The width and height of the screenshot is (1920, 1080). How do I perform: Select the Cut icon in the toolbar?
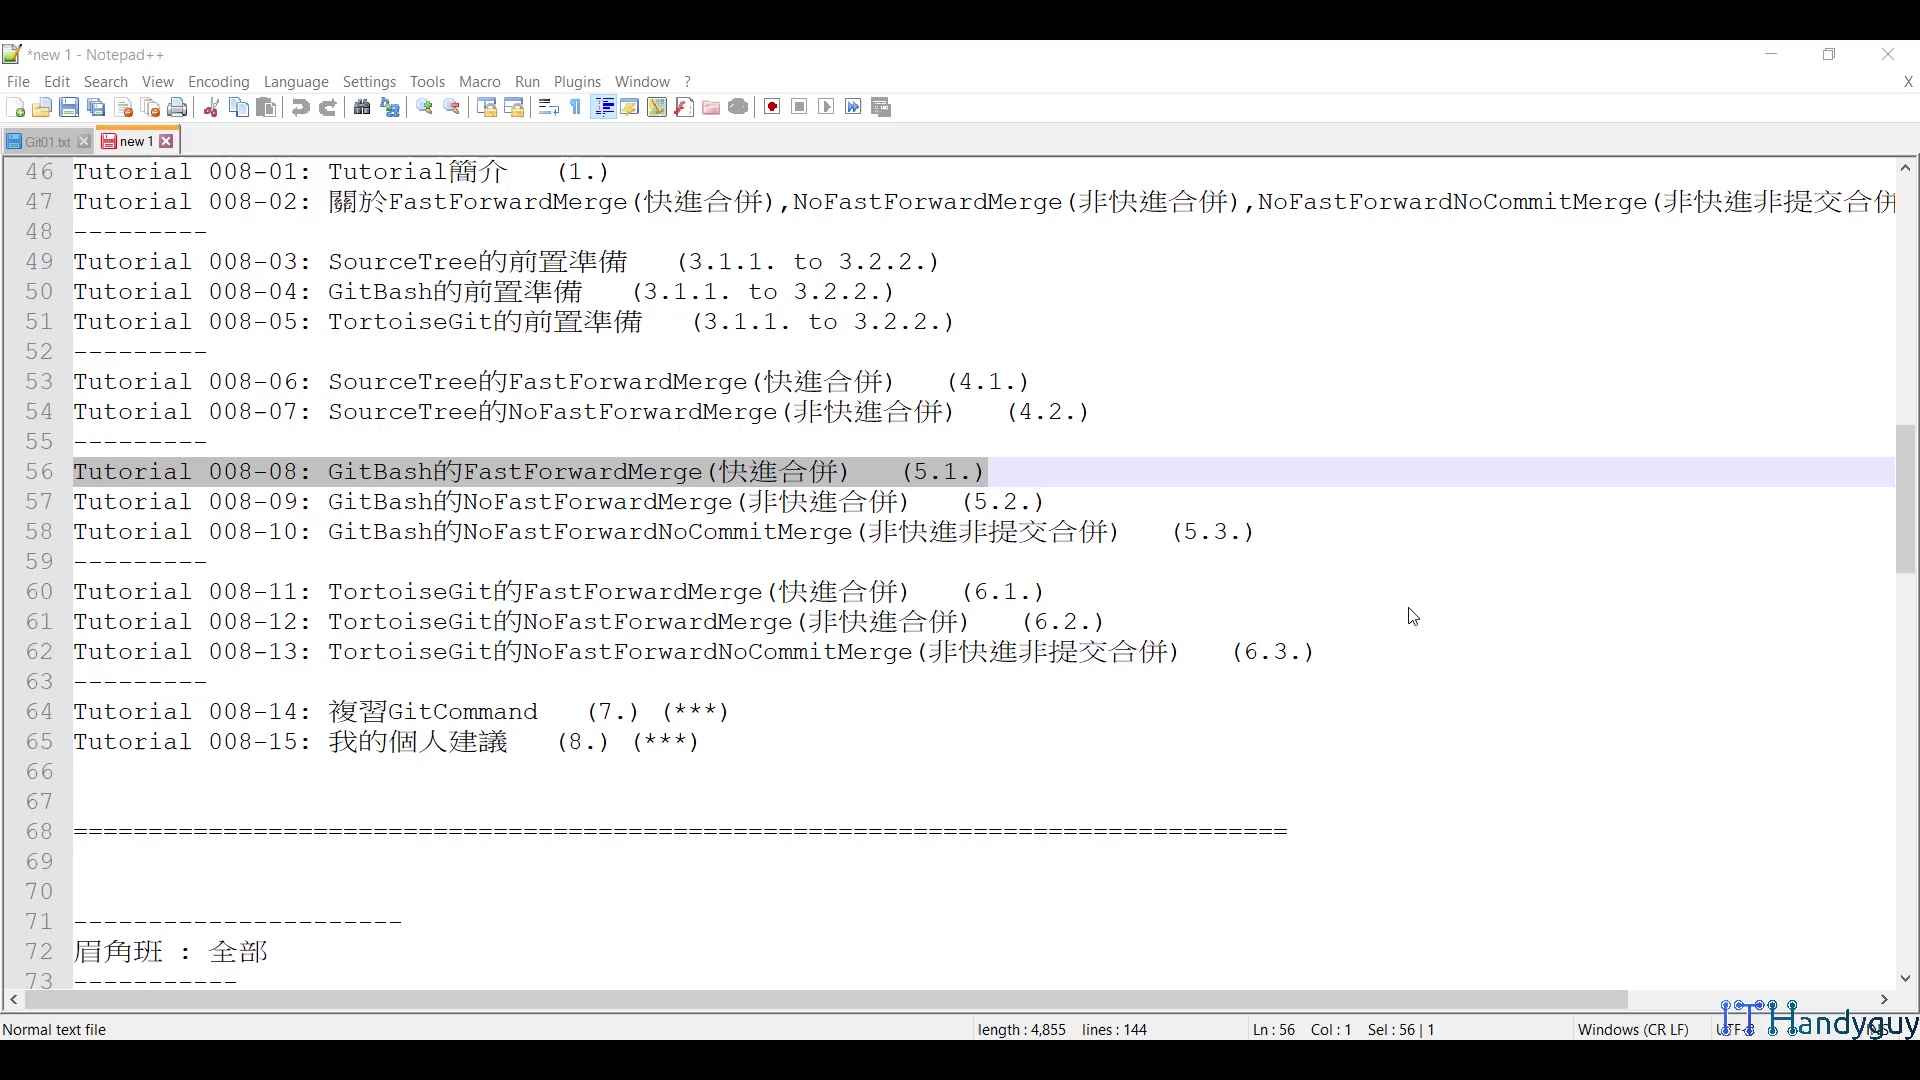211,107
